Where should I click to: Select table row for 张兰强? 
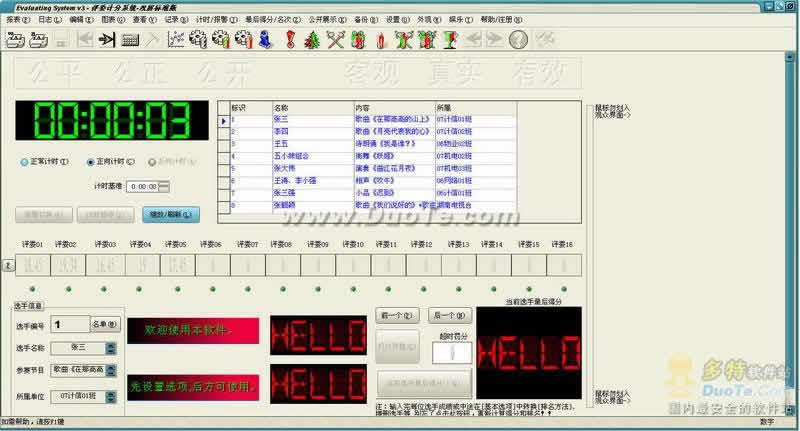click(373, 193)
